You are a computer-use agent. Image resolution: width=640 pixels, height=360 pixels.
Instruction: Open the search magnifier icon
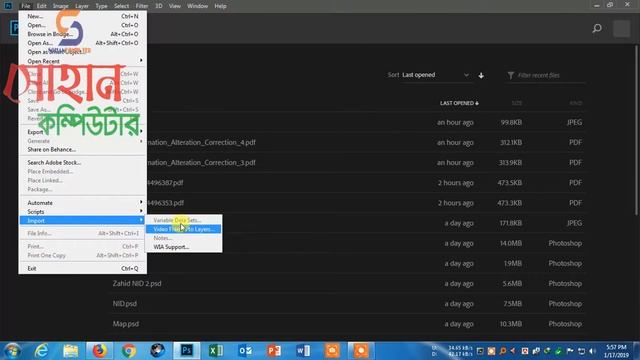coord(597,28)
